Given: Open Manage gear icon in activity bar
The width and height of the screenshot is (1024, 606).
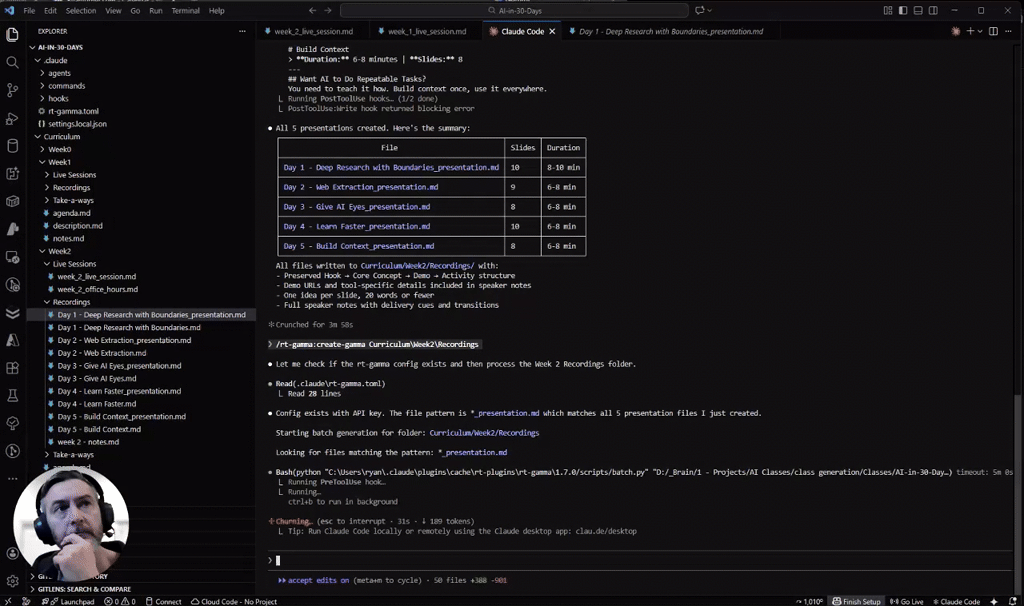Looking at the screenshot, I should click(12, 581).
